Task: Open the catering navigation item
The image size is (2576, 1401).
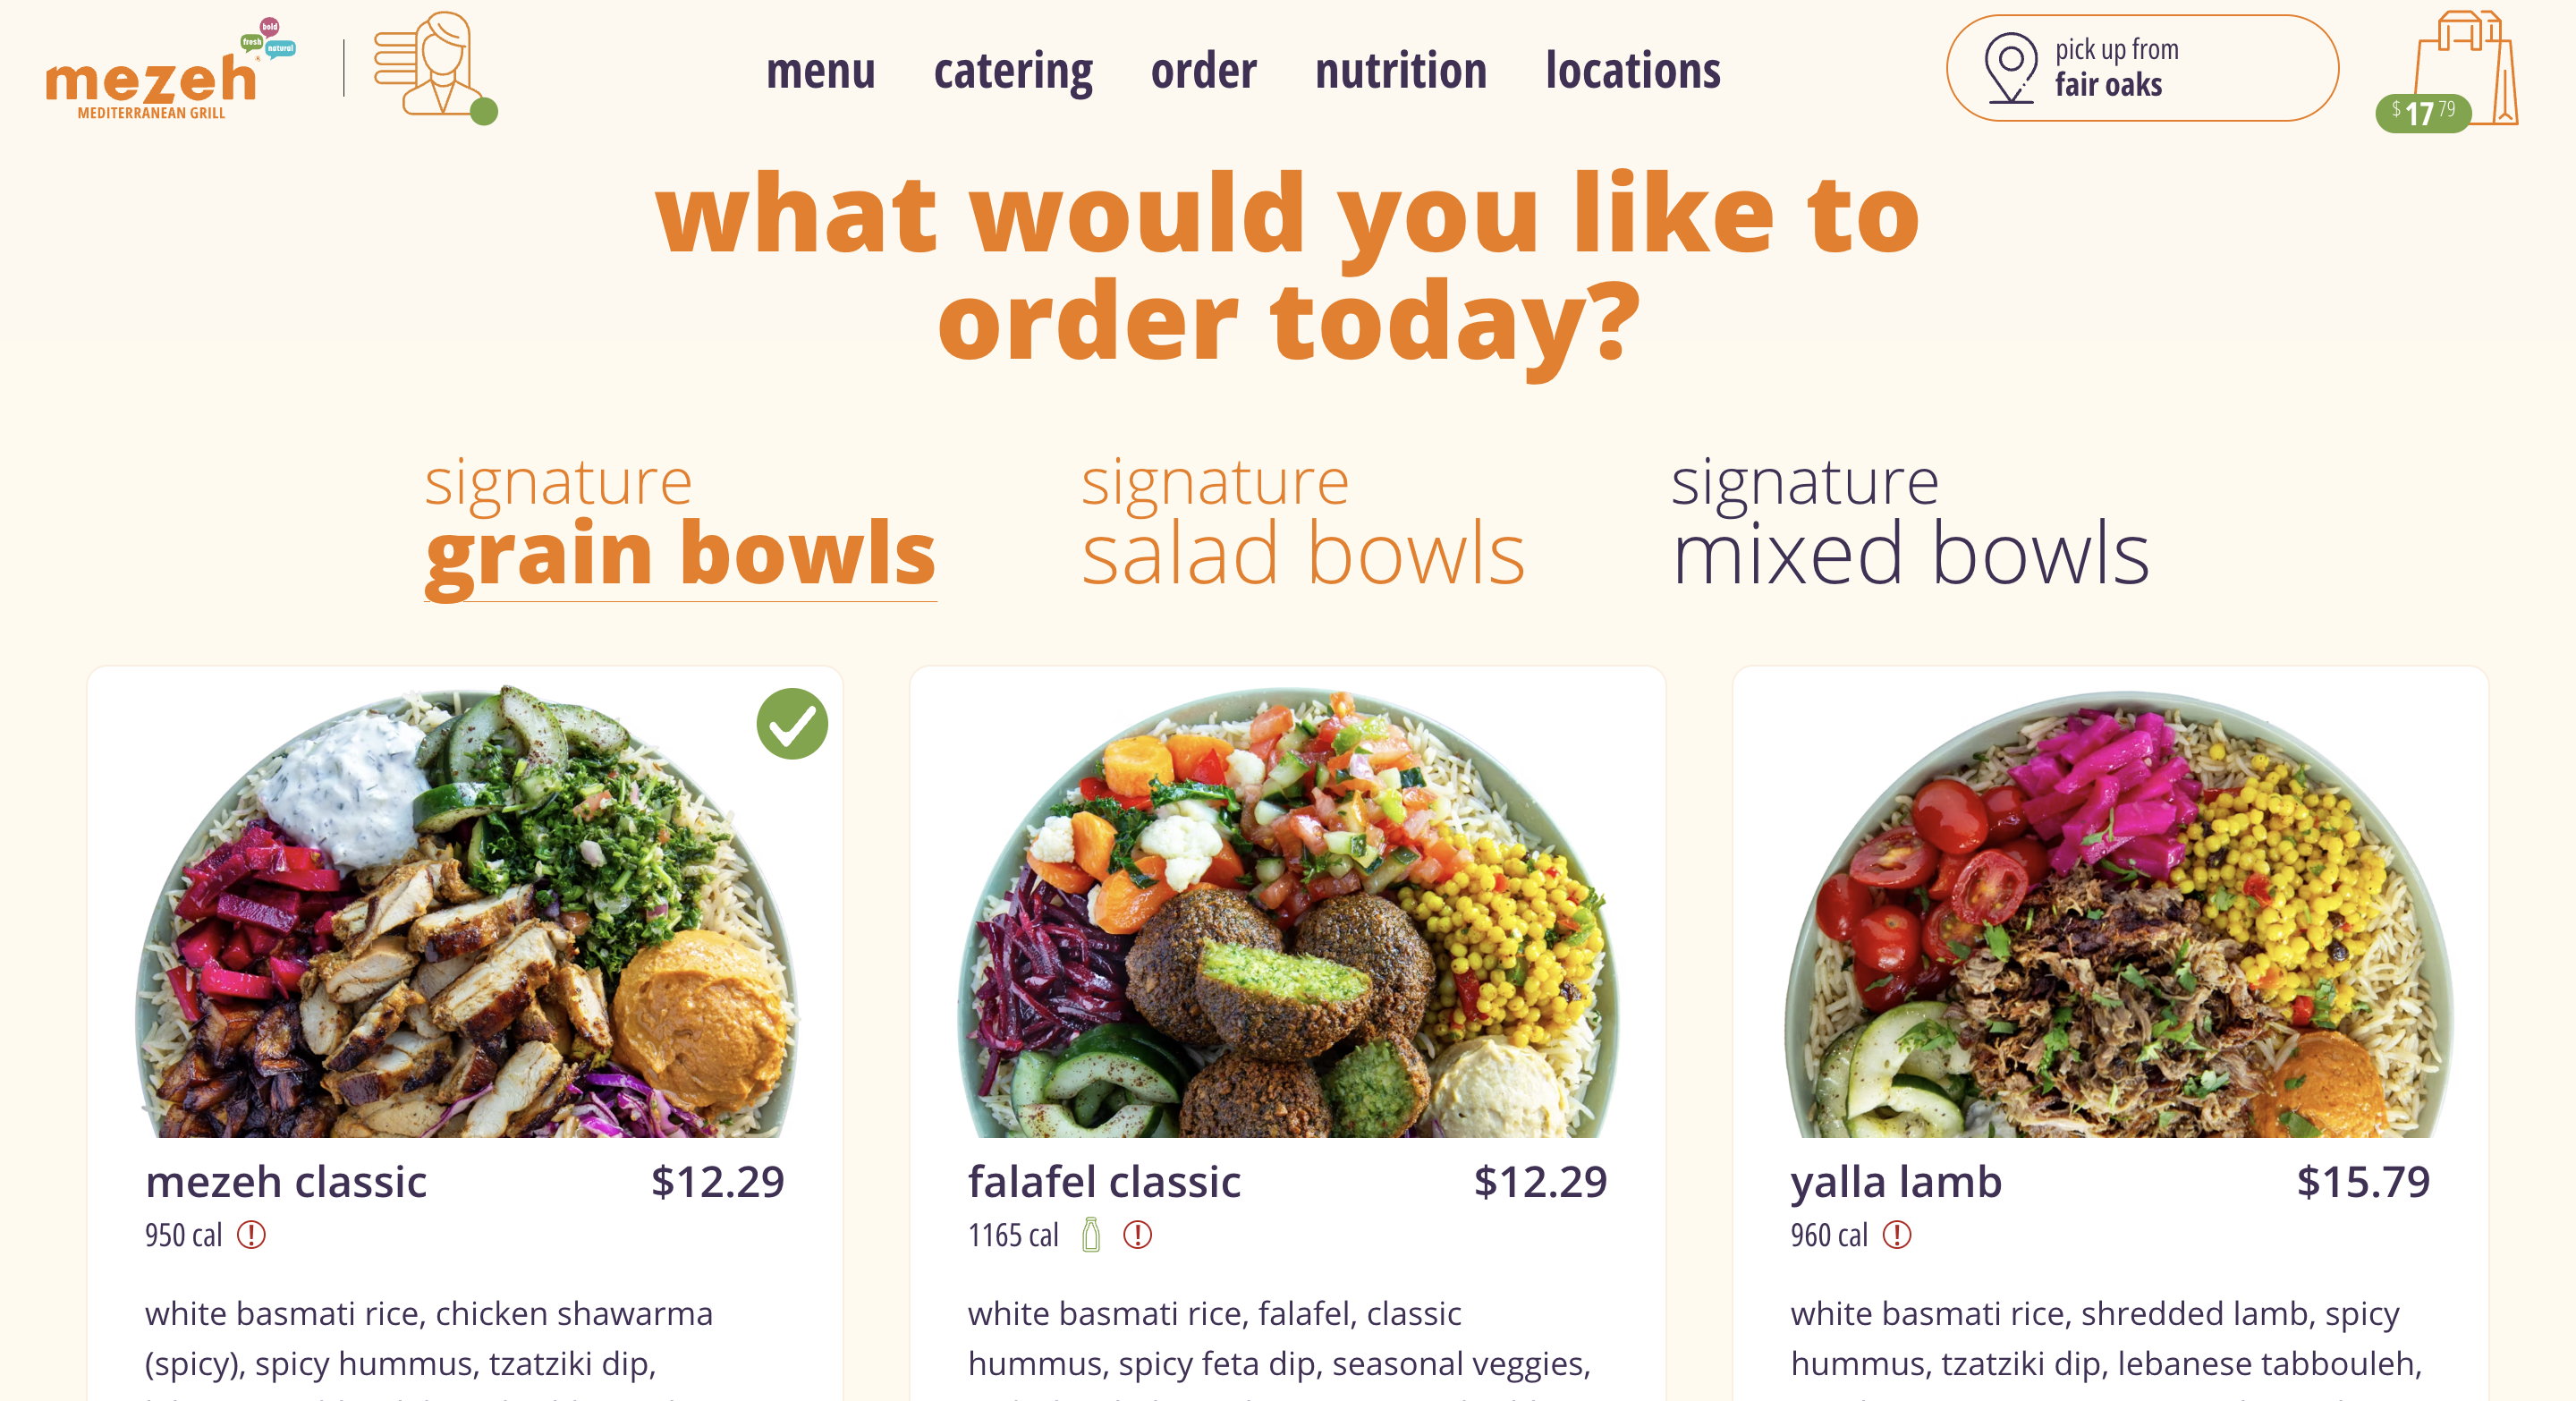Action: 1013,71
